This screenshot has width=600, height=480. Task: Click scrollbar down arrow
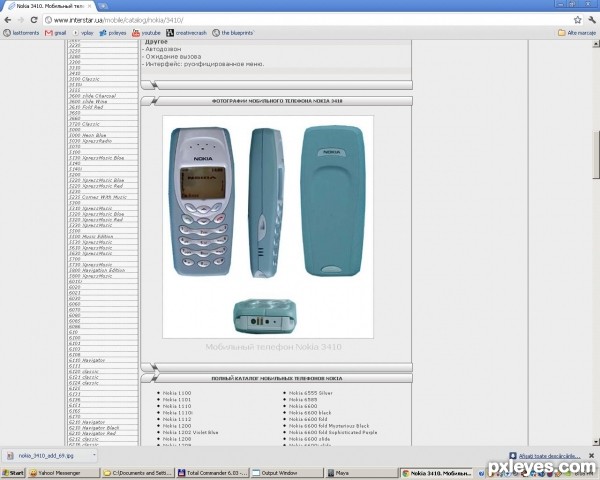[596, 442]
